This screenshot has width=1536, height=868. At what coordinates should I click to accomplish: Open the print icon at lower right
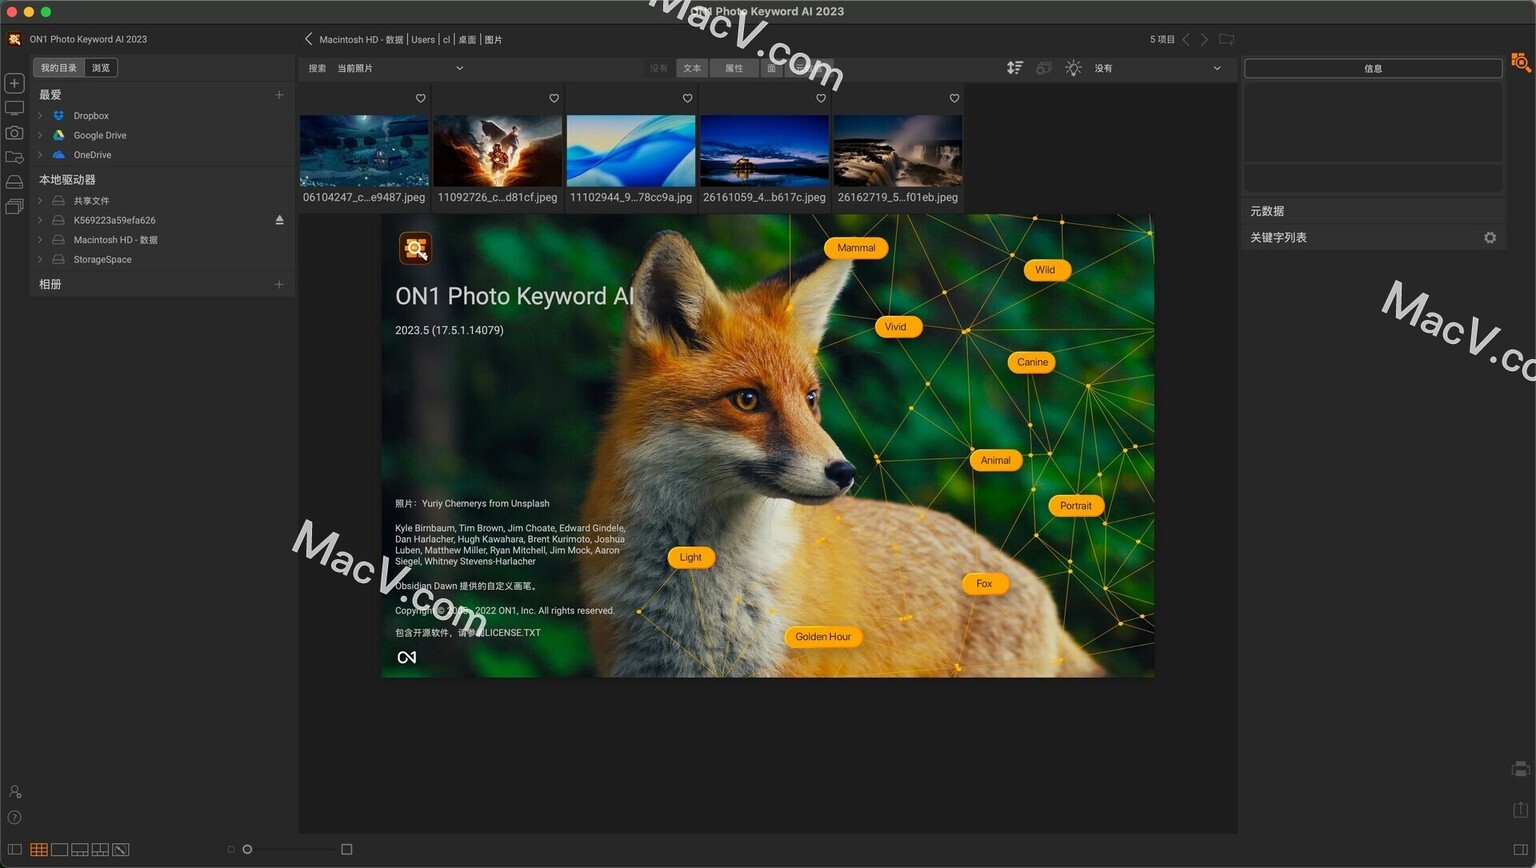click(x=1520, y=769)
